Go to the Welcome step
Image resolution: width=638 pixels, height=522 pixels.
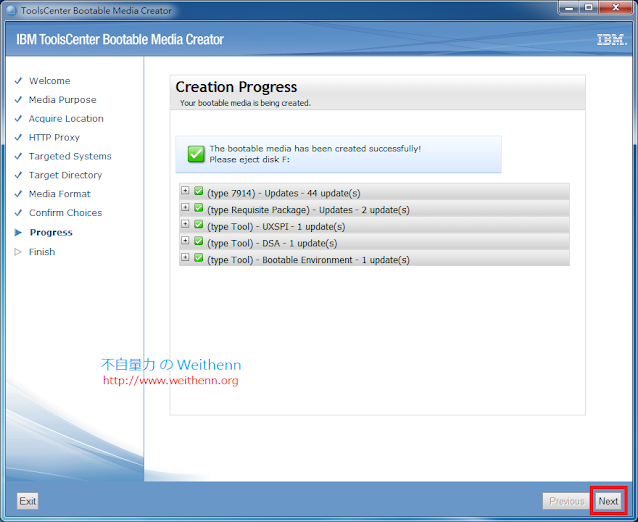(x=50, y=81)
